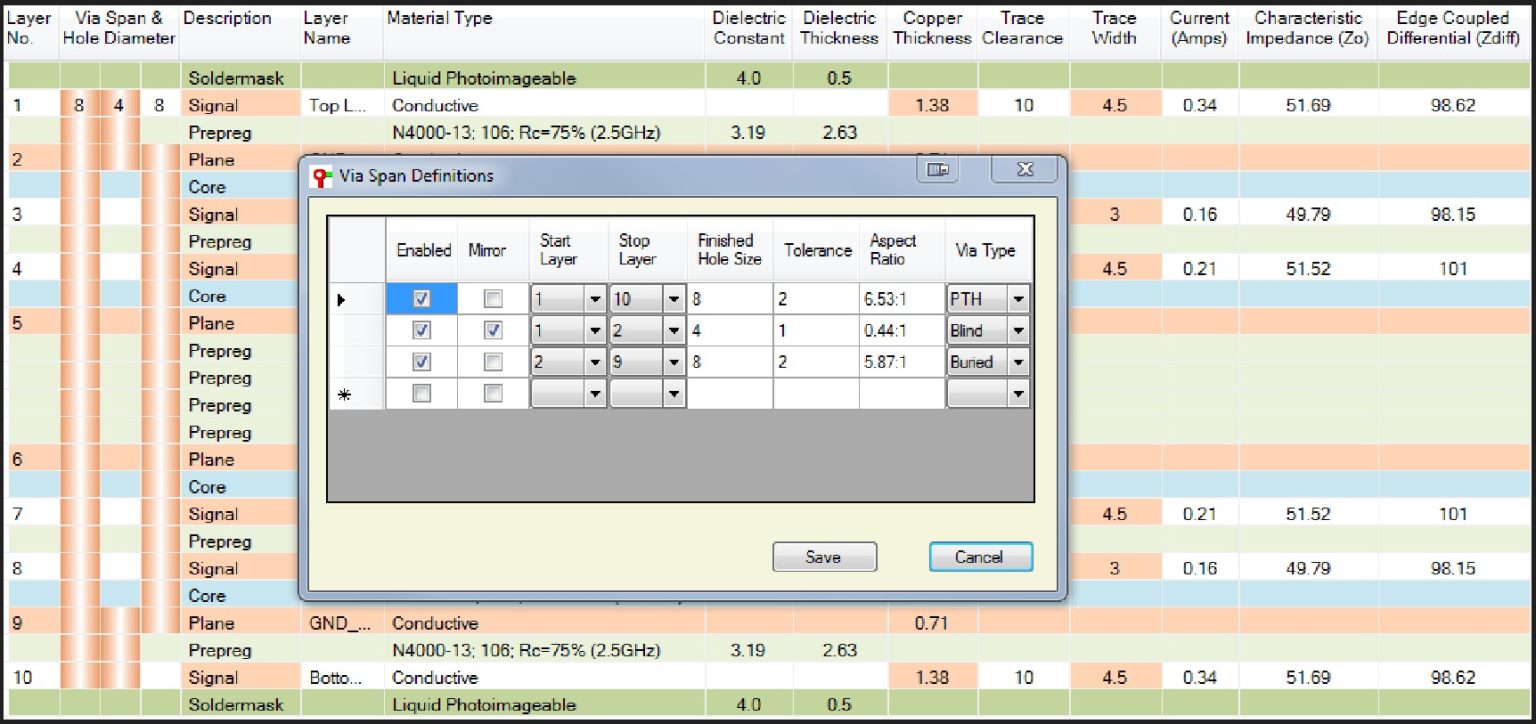Click the Save button
Screen dimensions: 1536x724
[x=824, y=557]
